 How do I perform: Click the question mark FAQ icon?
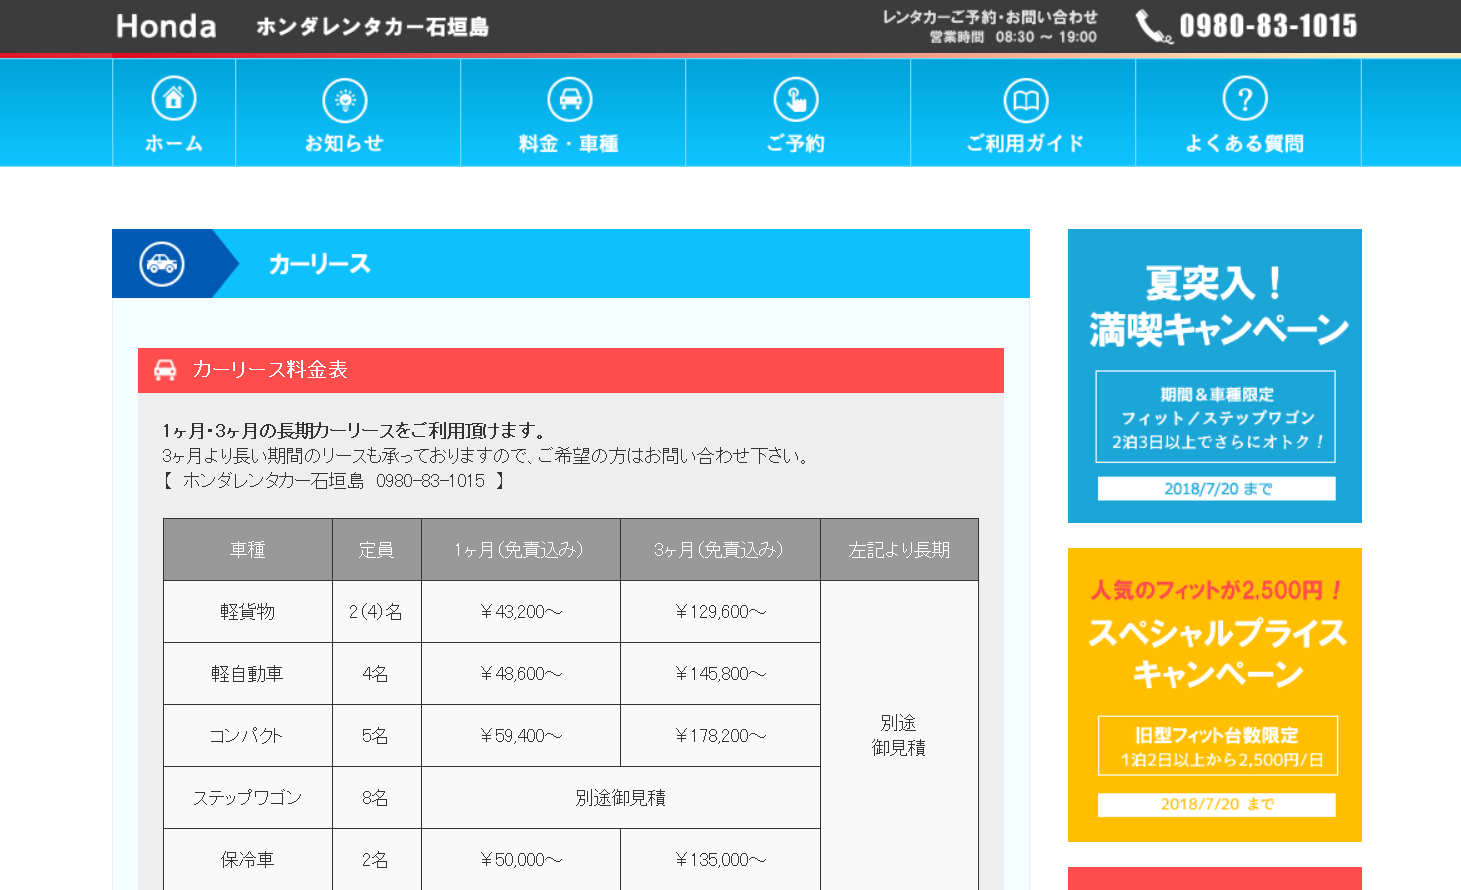[1245, 99]
